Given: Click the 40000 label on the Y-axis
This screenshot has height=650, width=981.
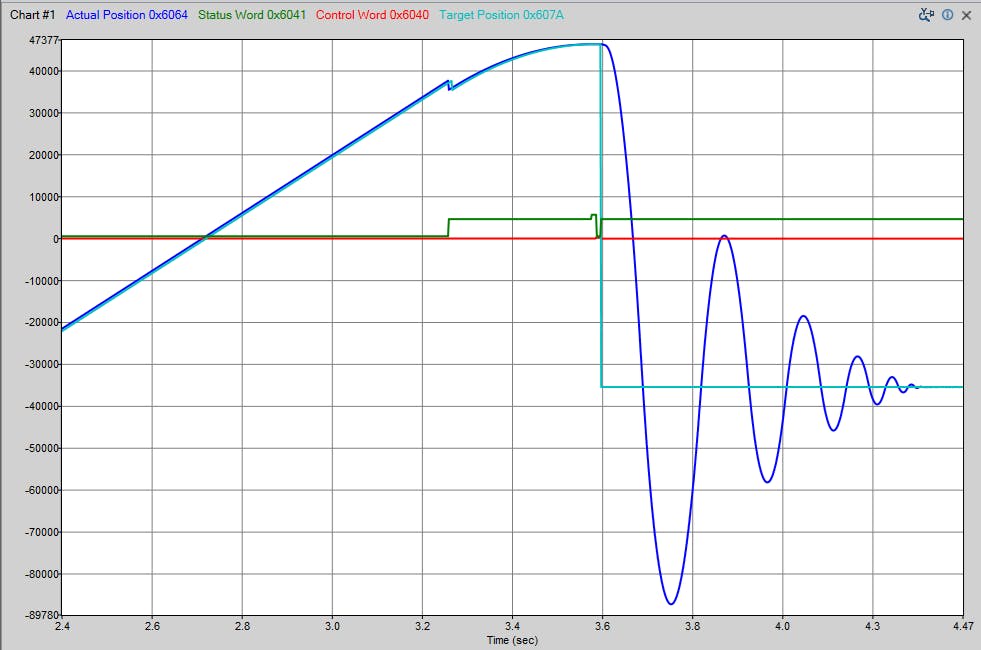Looking at the screenshot, I should click(x=44, y=71).
